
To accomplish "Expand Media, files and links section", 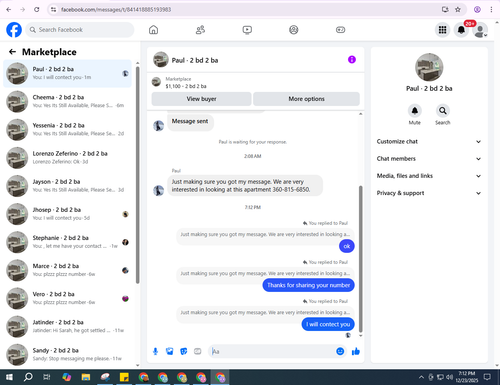I will tap(429, 176).
